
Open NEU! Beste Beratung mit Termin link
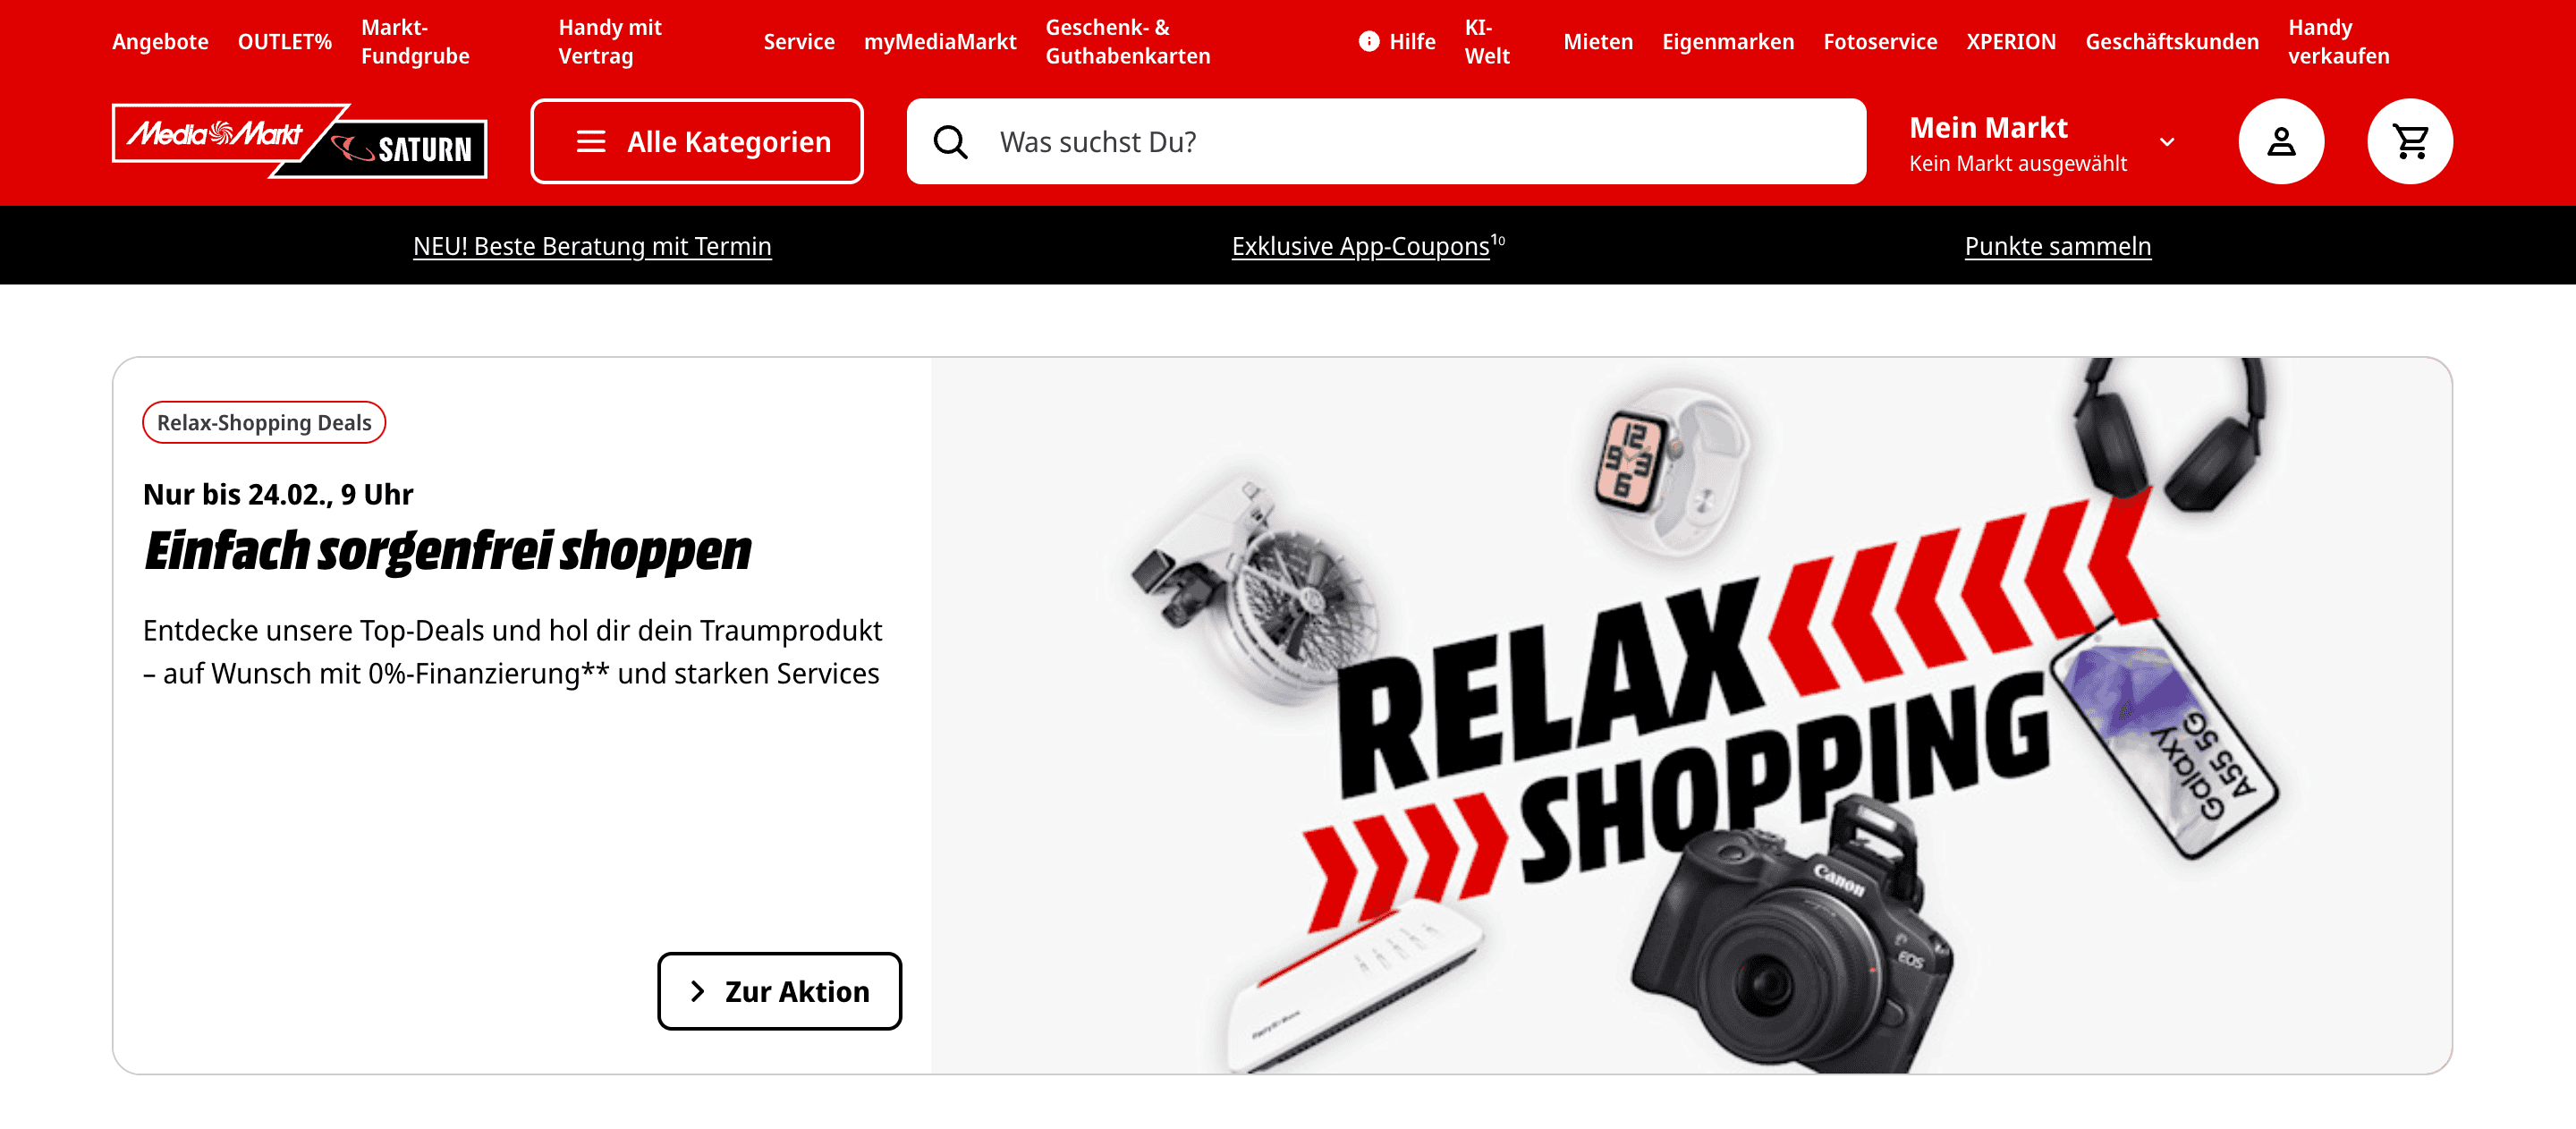(x=592, y=246)
